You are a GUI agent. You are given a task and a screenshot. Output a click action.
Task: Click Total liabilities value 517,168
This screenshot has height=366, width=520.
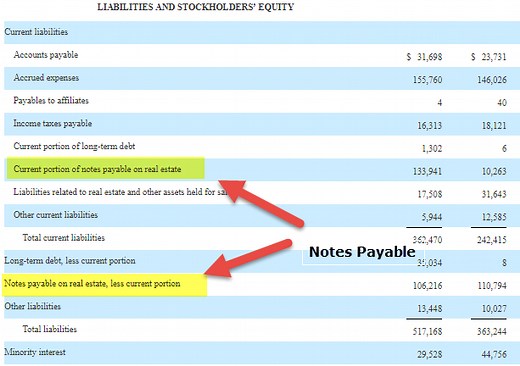pyautogui.click(x=428, y=331)
